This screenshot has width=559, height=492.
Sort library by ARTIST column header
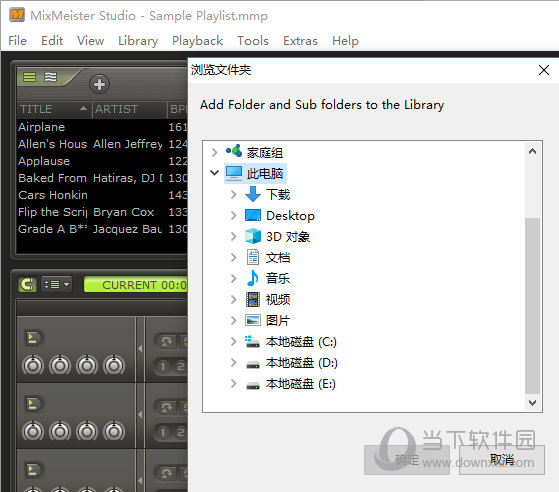[130, 109]
